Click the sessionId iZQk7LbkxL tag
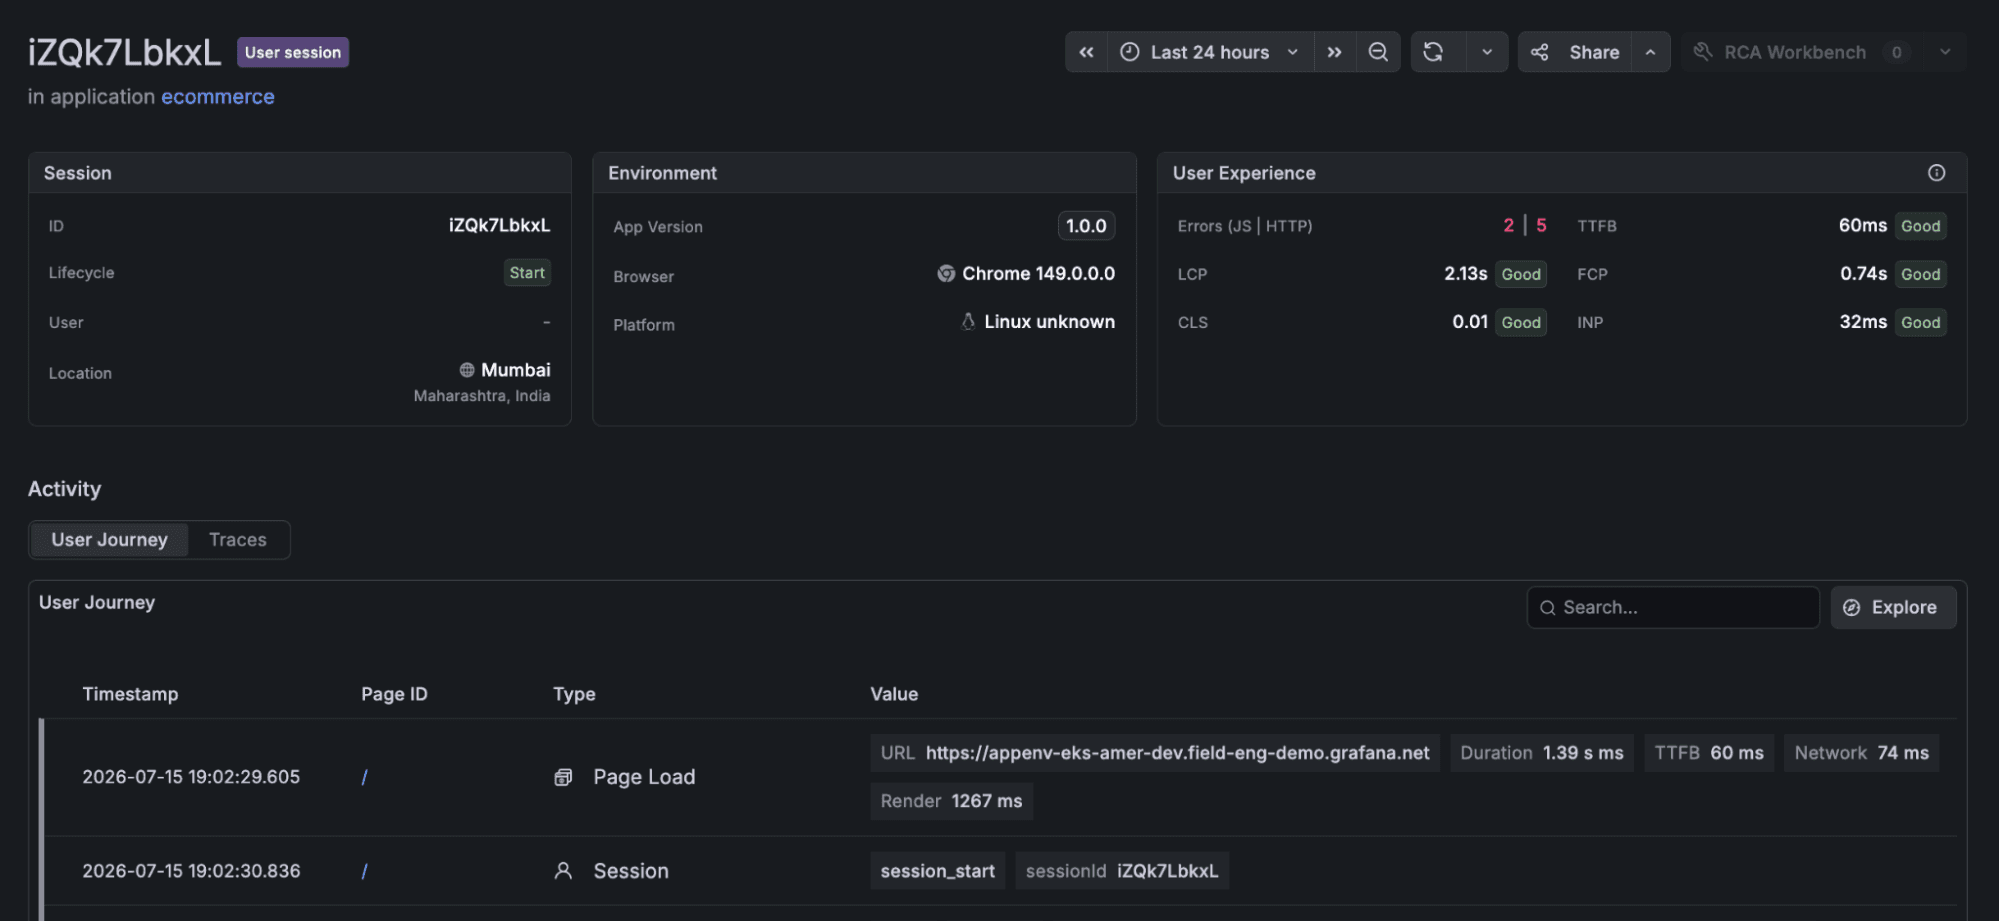This screenshot has width=1999, height=922. coord(1122,871)
